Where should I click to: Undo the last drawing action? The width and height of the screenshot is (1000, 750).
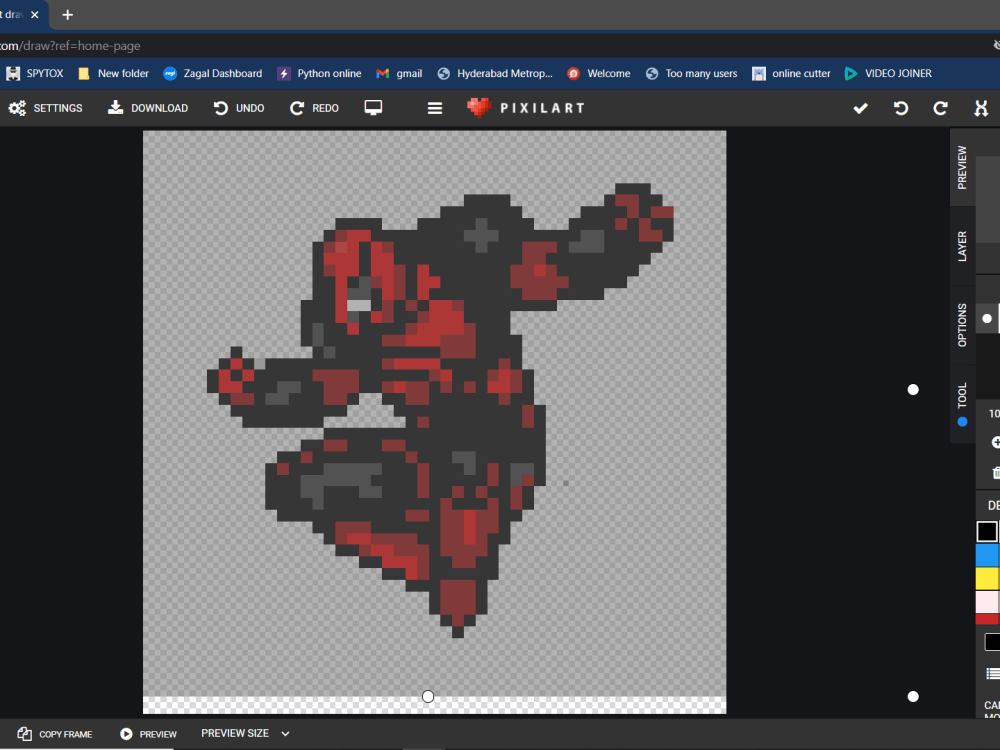[x=239, y=108]
